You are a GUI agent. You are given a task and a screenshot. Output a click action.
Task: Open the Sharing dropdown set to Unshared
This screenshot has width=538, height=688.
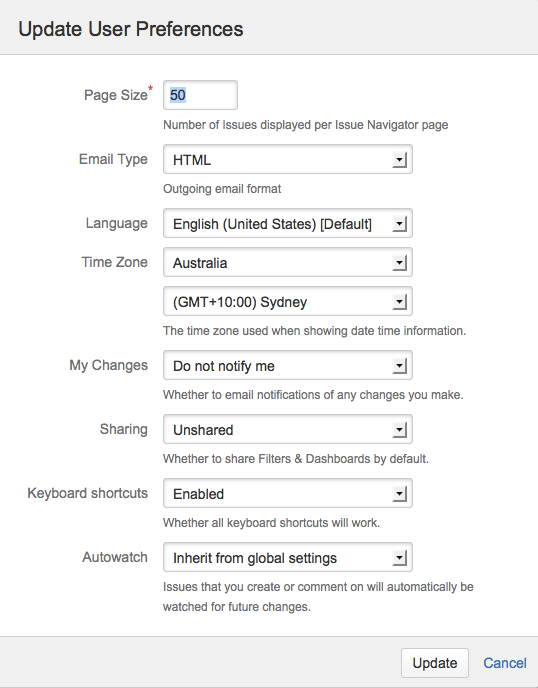[287, 429]
